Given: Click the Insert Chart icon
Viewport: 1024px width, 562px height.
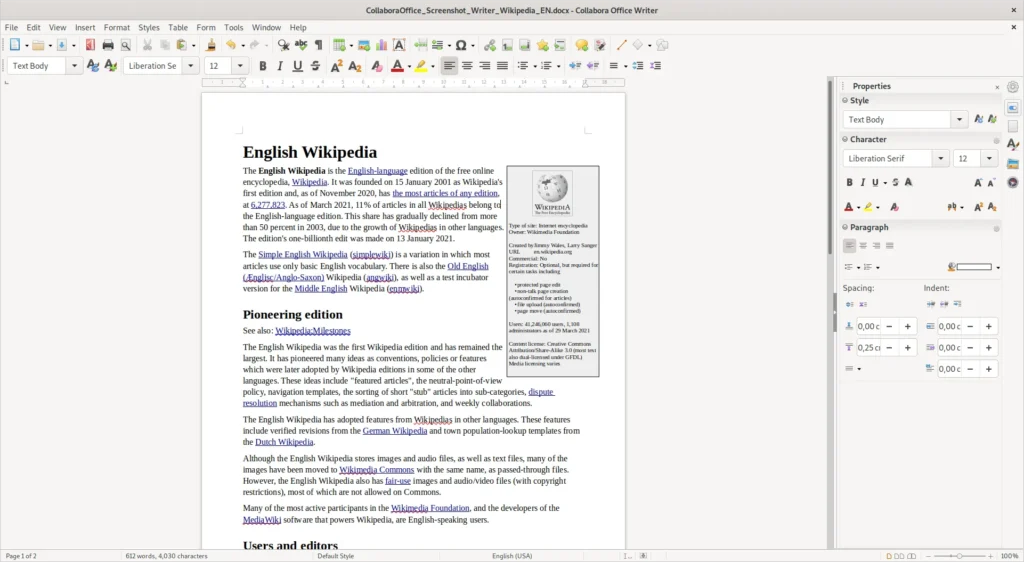Looking at the screenshot, I should click(381, 45).
